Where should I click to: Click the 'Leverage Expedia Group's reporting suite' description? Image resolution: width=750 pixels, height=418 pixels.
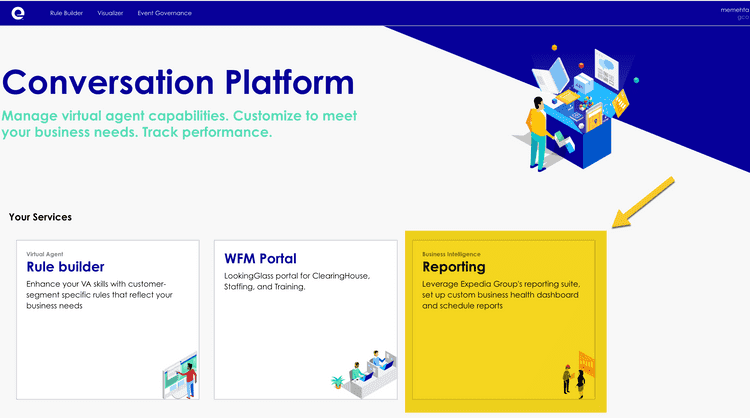click(x=501, y=295)
